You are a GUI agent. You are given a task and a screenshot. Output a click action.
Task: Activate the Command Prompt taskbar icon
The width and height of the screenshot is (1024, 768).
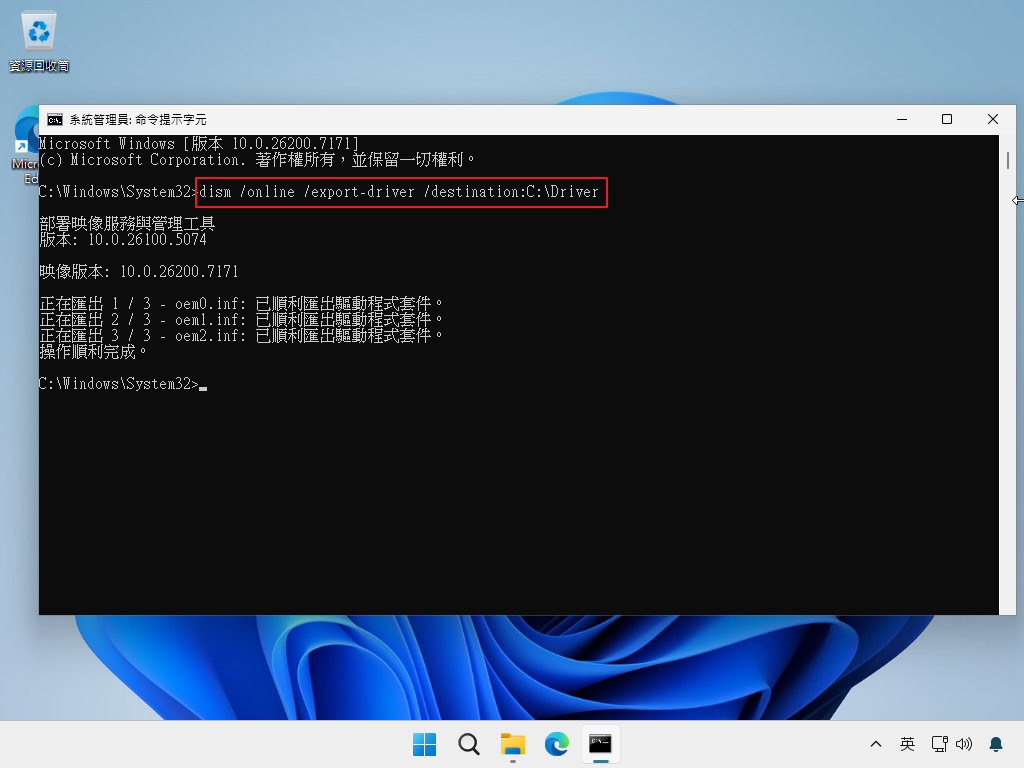tap(600, 744)
